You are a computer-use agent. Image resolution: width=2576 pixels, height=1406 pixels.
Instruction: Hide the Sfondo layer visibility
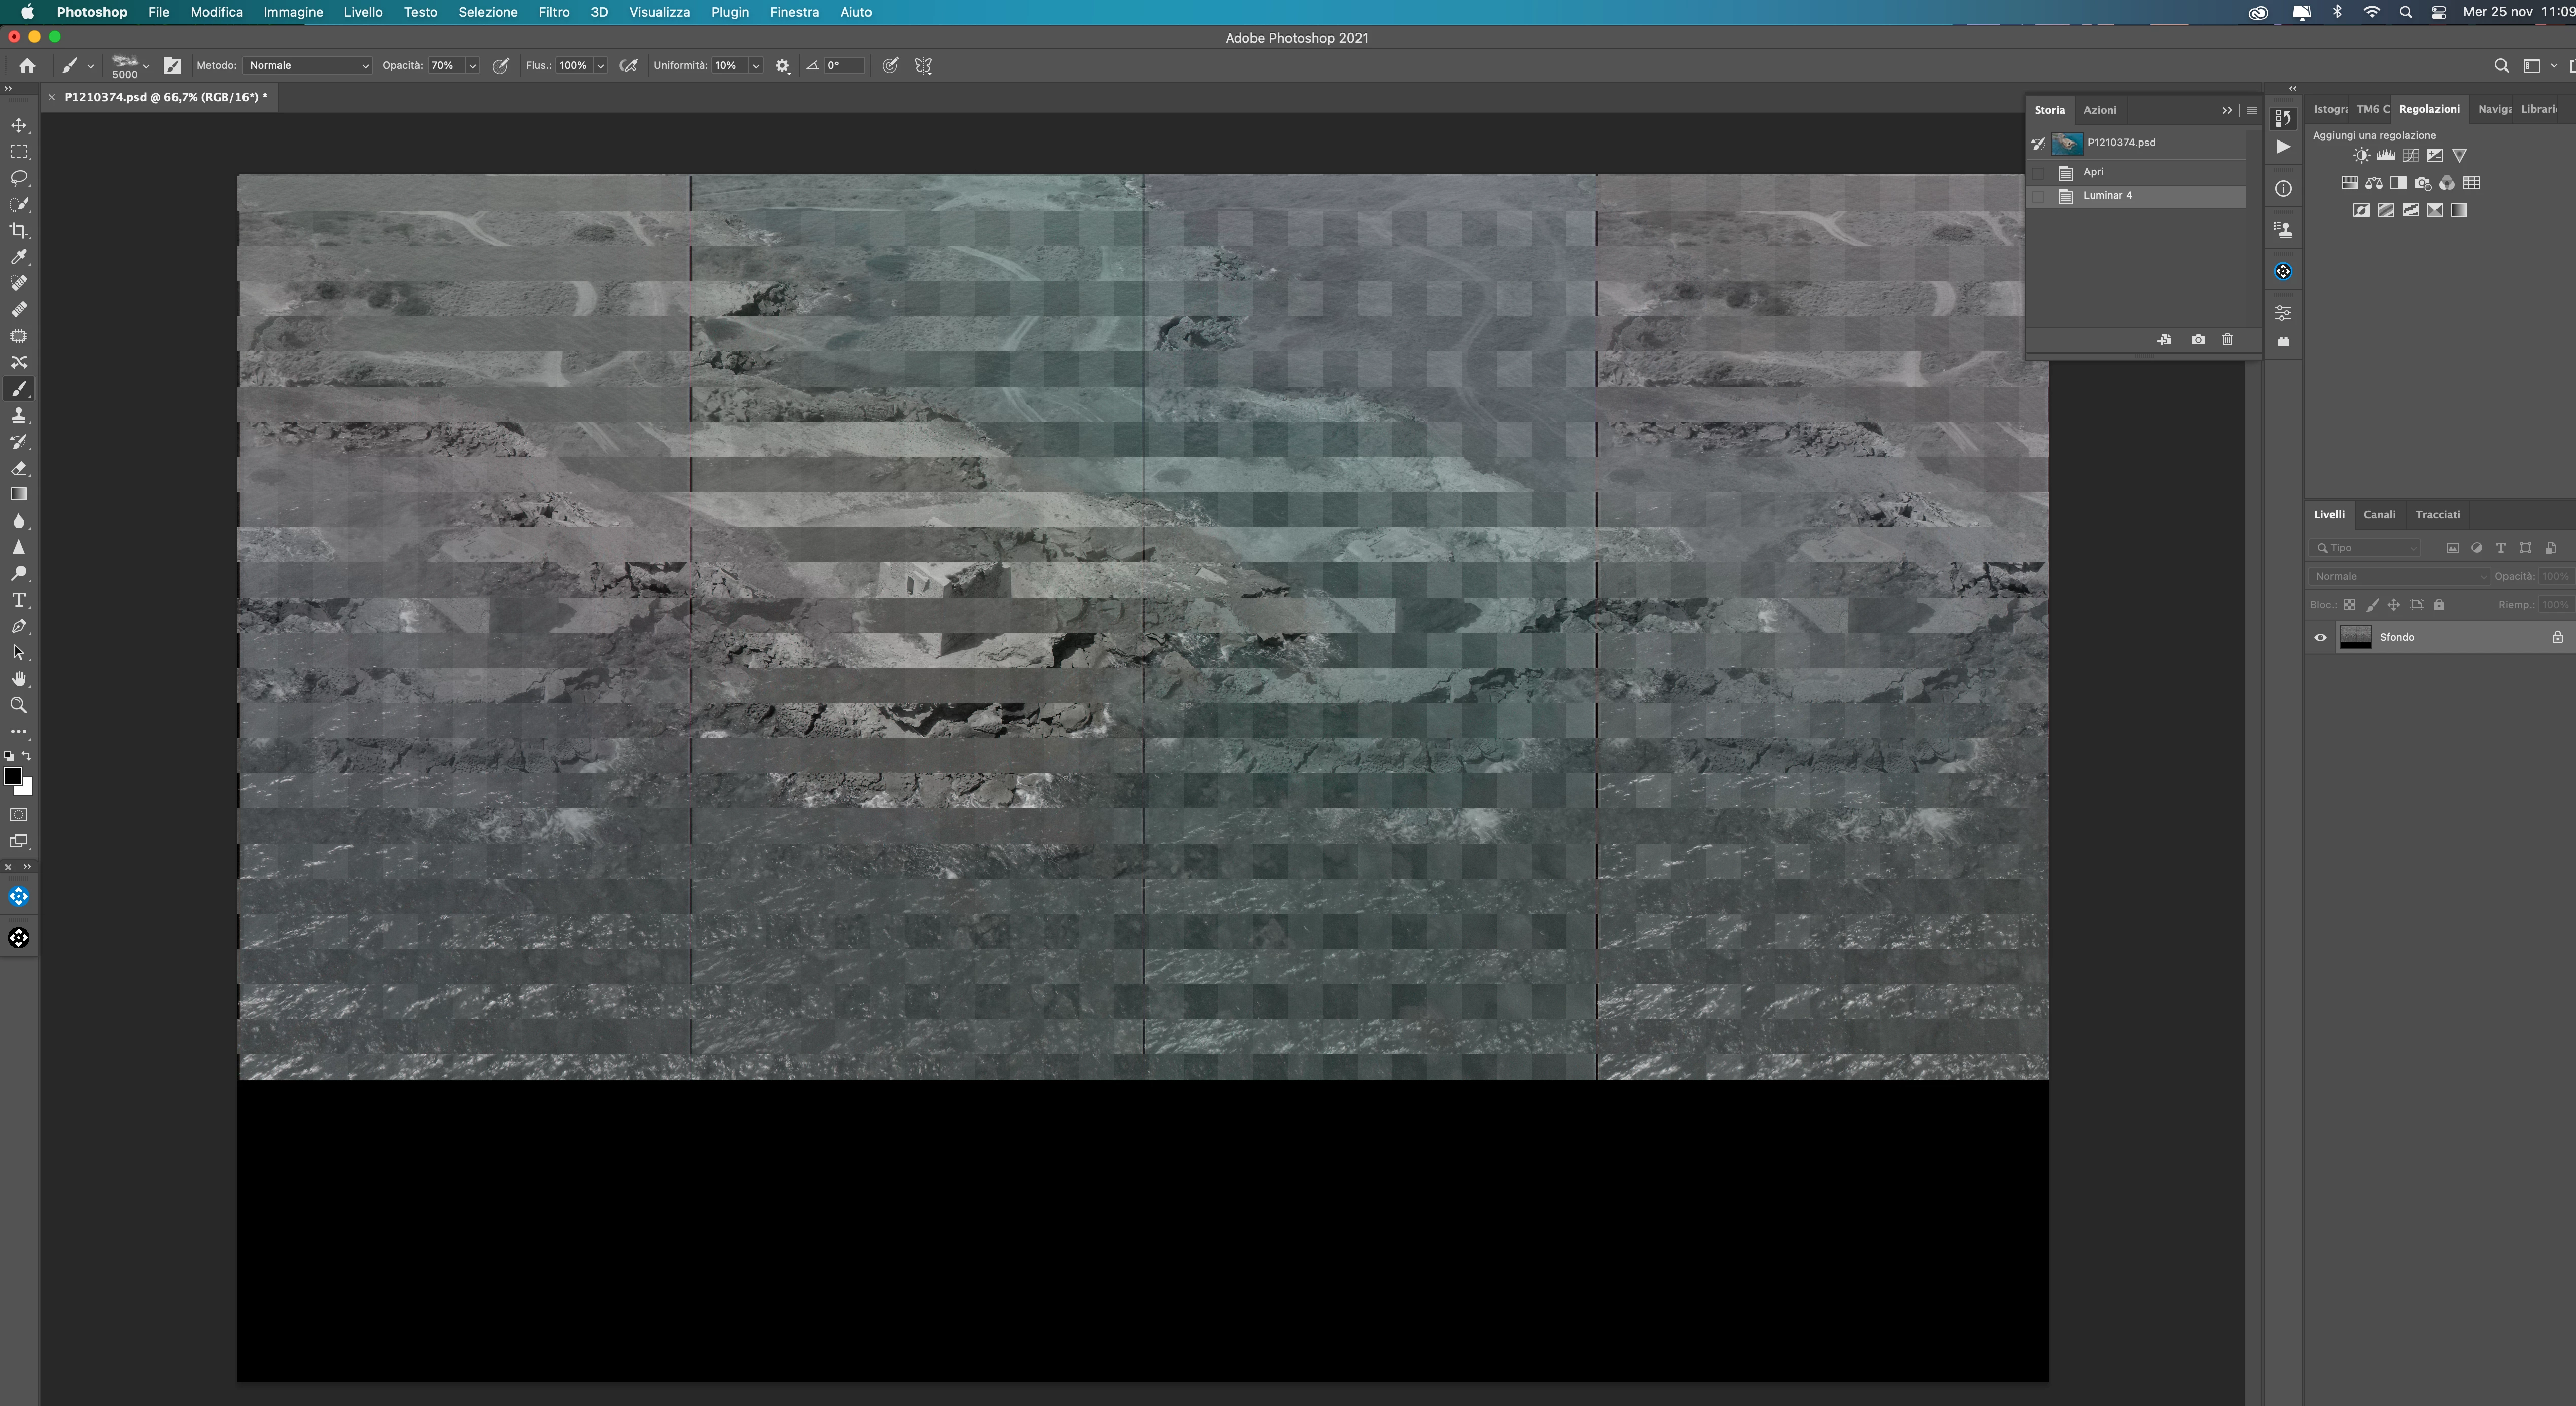coord(2320,637)
